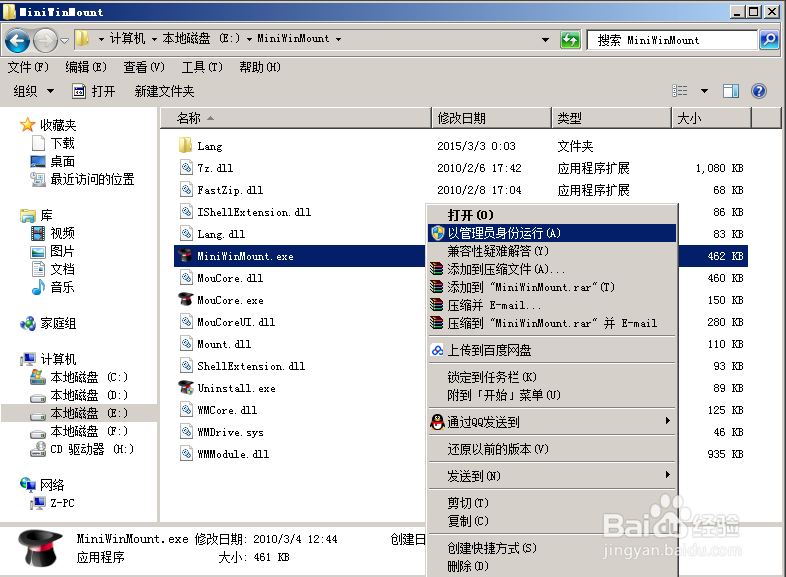Choose 附到「开始」菜单(U) option

click(x=552, y=395)
